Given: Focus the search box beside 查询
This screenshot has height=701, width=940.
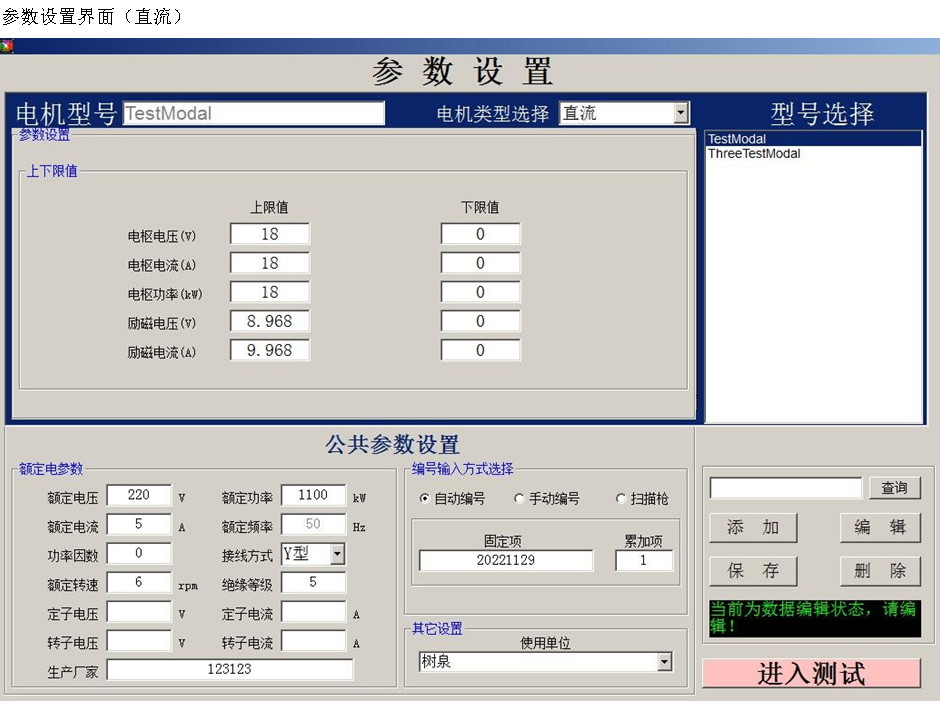Looking at the screenshot, I should [x=785, y=487].
